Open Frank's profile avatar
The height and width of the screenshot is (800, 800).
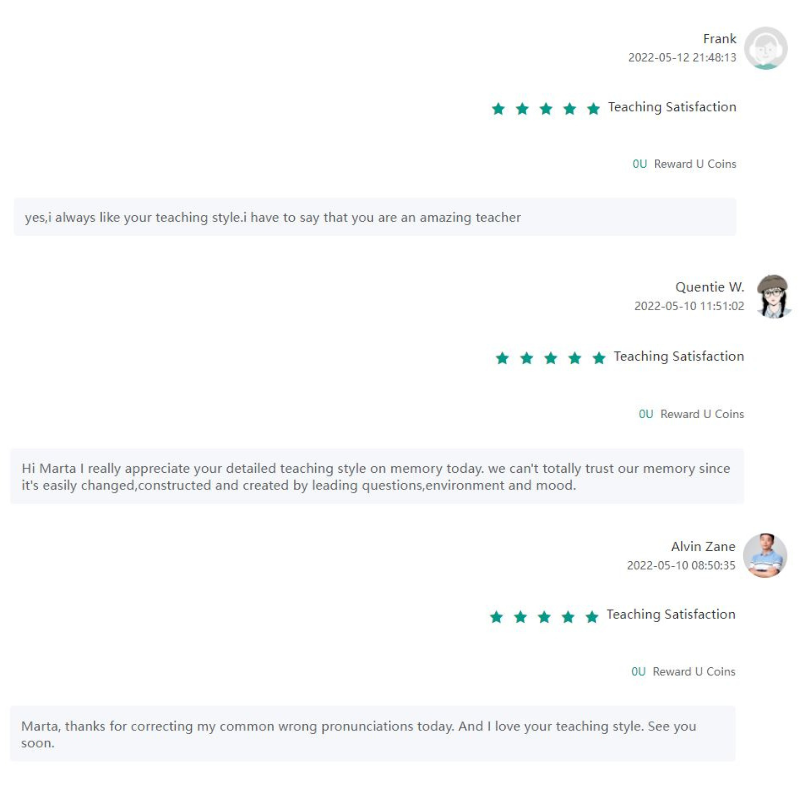767,47
